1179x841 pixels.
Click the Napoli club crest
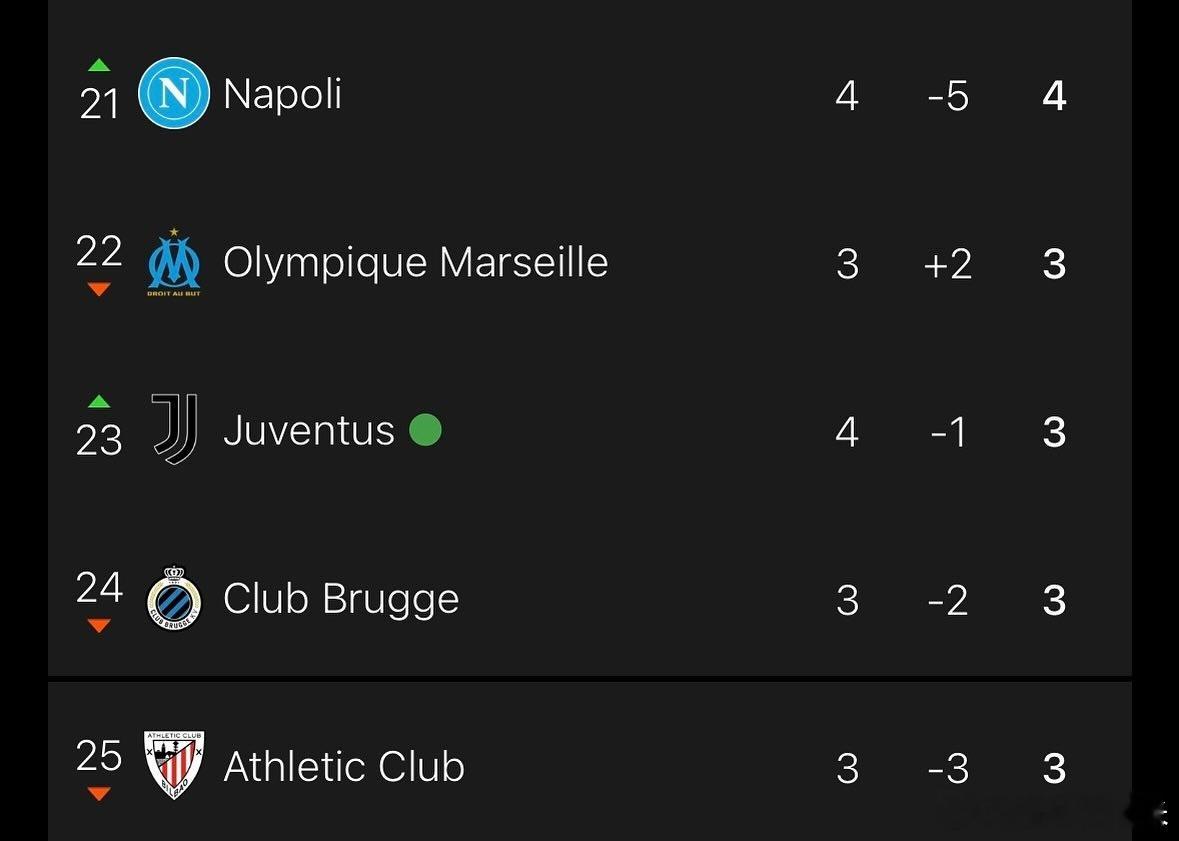coord(174,93)
